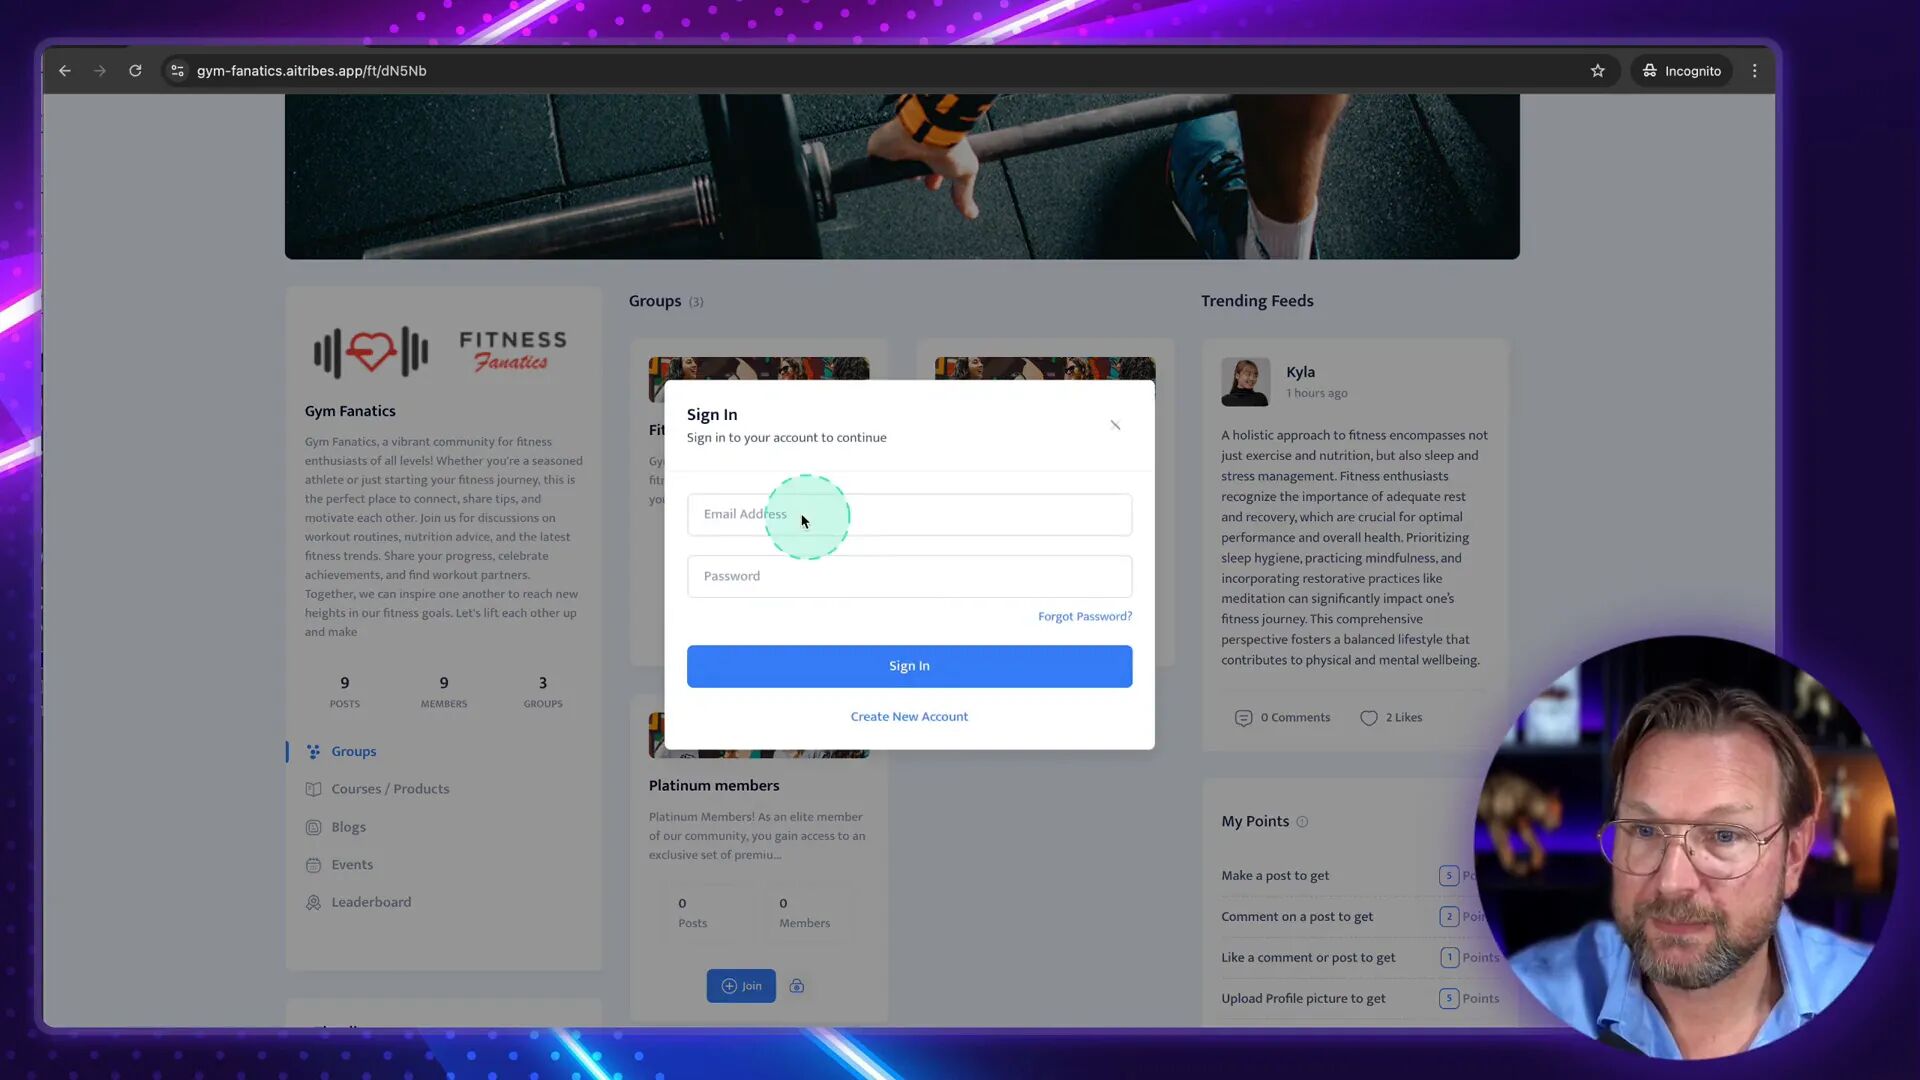Click the Forgot Password link
Image resolution: width=1920 pixels, height=1080 pixels.
(x=1085, y=616)
